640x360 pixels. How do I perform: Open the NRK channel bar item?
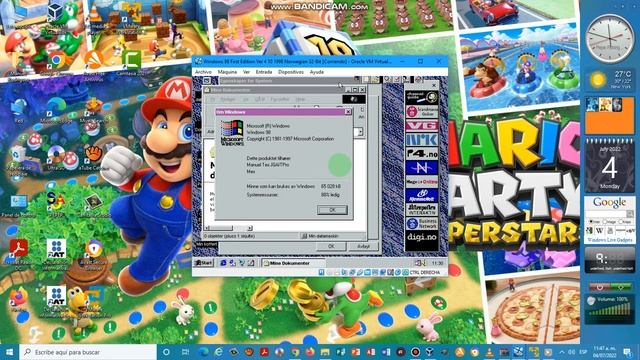pos(422,140)
